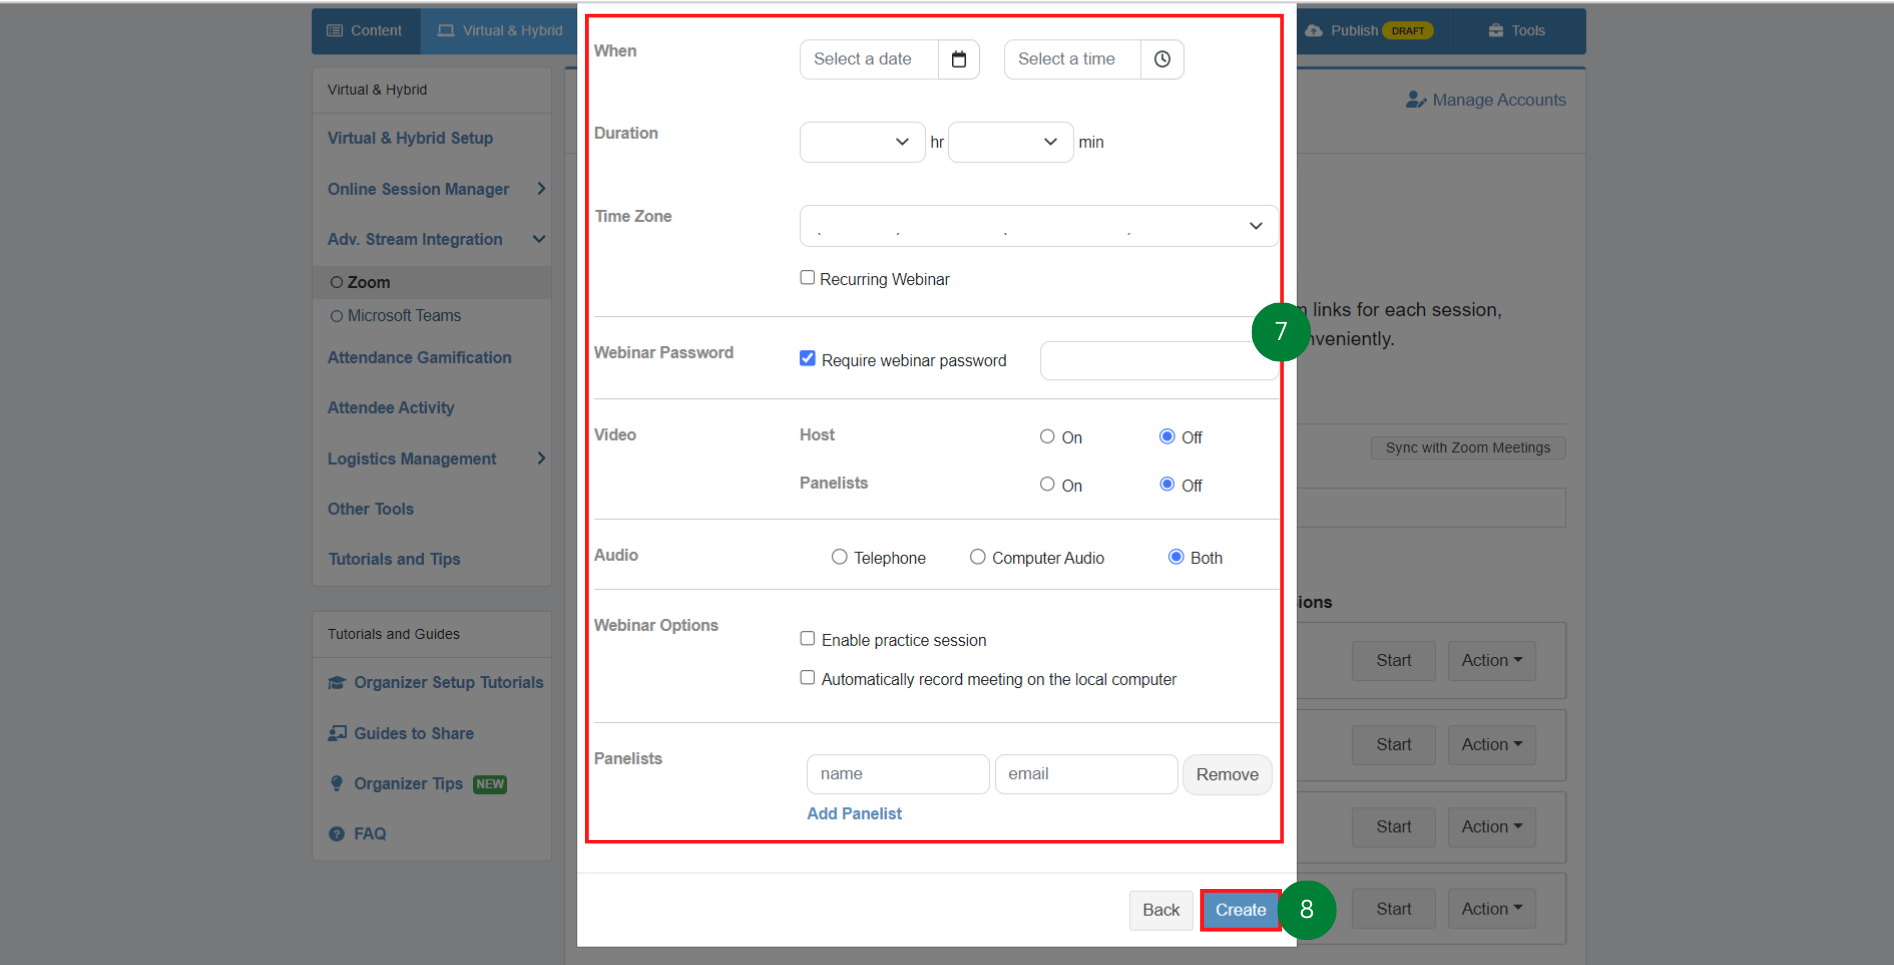This screenshot has height=965, width=1894.
Task: Click the panelist email input field
Action: pyautogui.click(x=1086, y=774)
